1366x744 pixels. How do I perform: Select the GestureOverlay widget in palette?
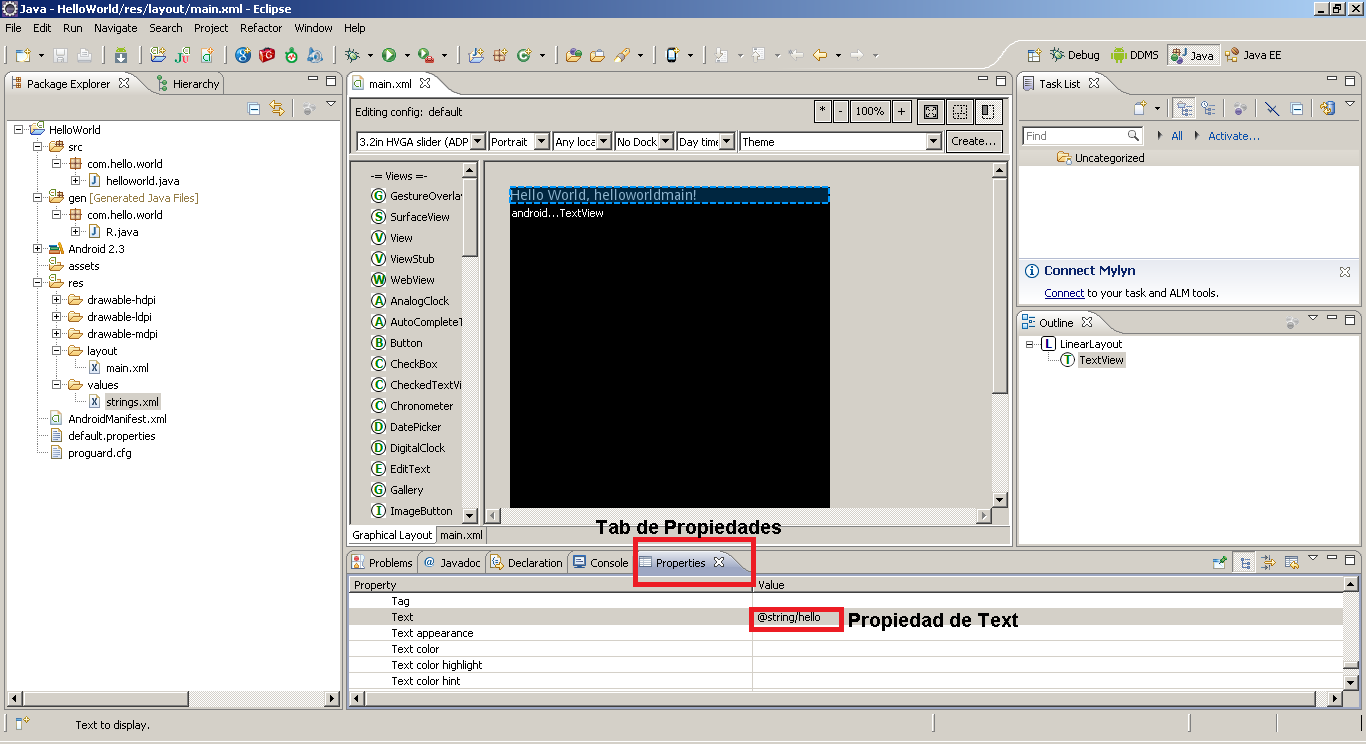tap(416, 196)
